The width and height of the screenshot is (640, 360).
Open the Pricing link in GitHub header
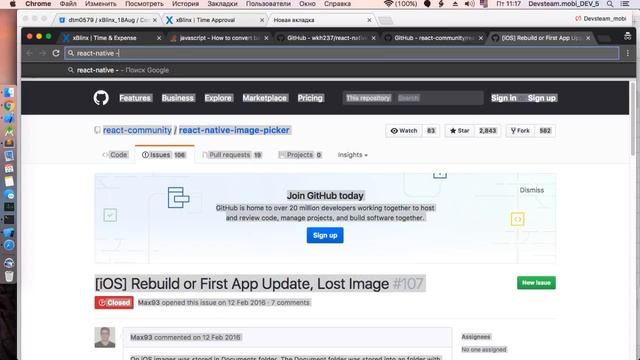pos(310,98)
